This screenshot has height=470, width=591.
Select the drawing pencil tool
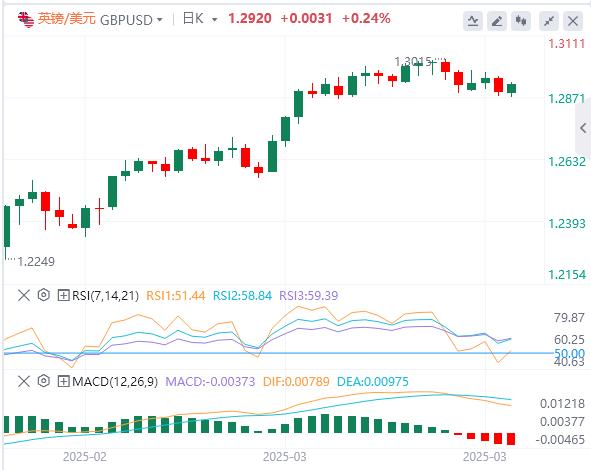point(497,21)
